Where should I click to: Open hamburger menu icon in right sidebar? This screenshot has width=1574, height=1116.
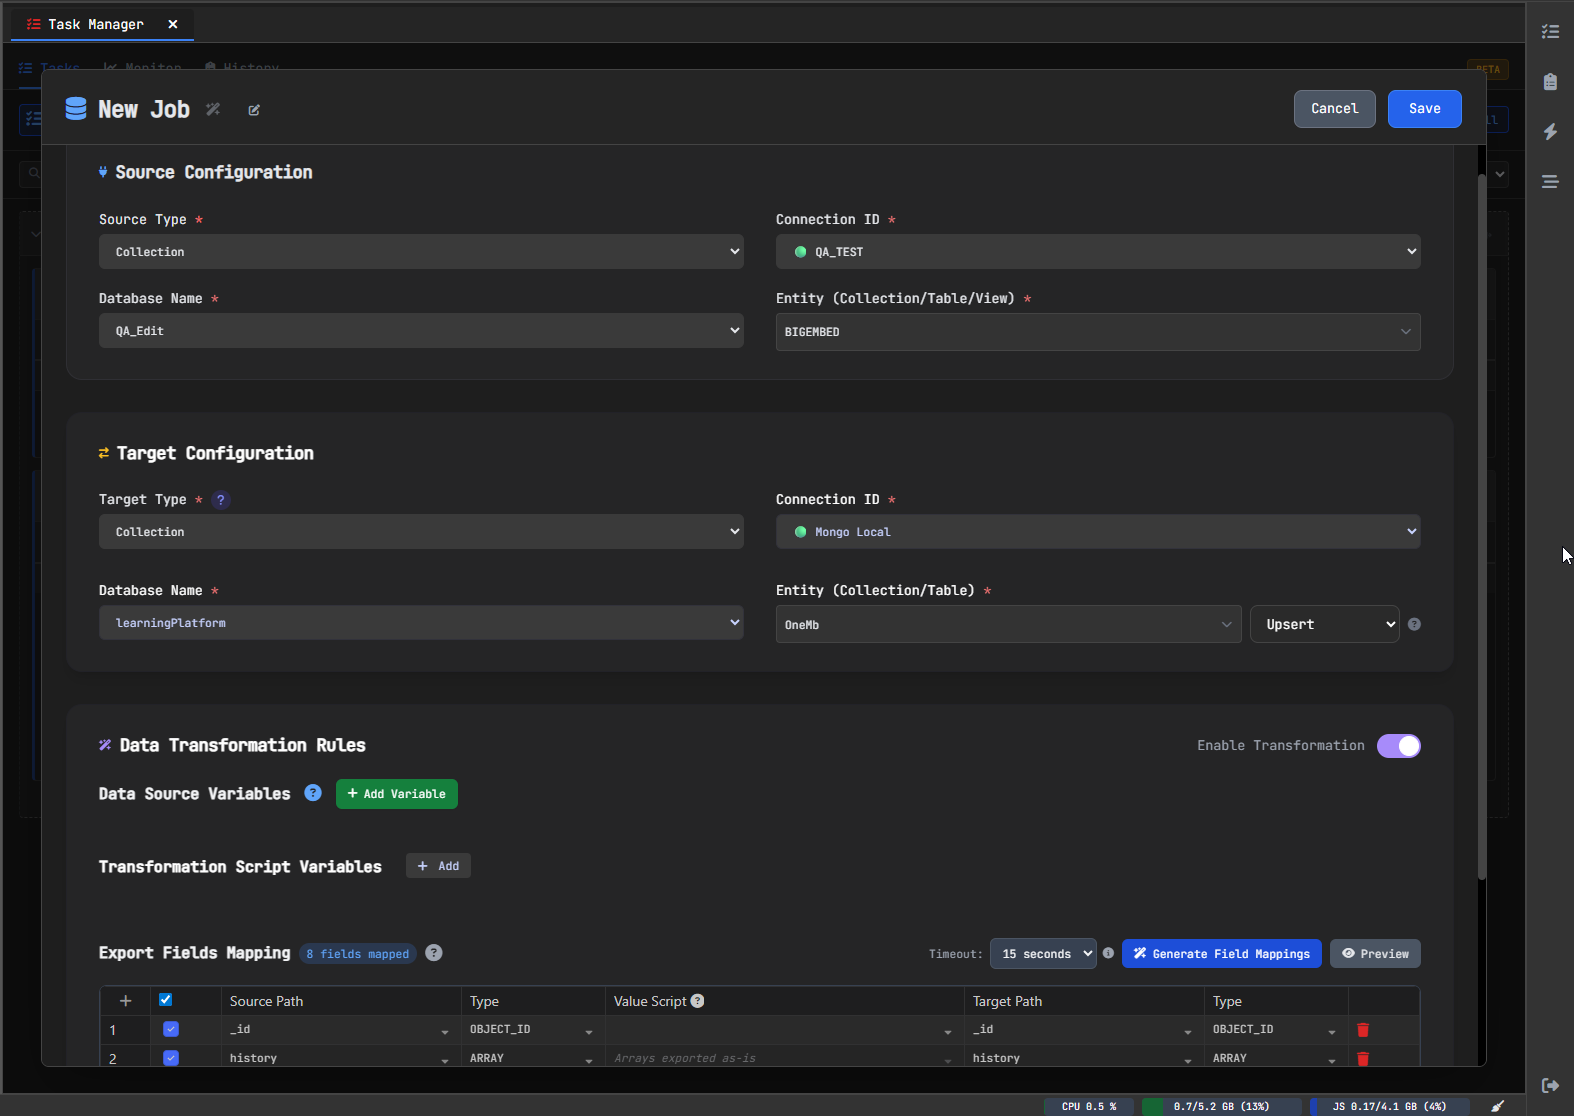pos(1550,182)
